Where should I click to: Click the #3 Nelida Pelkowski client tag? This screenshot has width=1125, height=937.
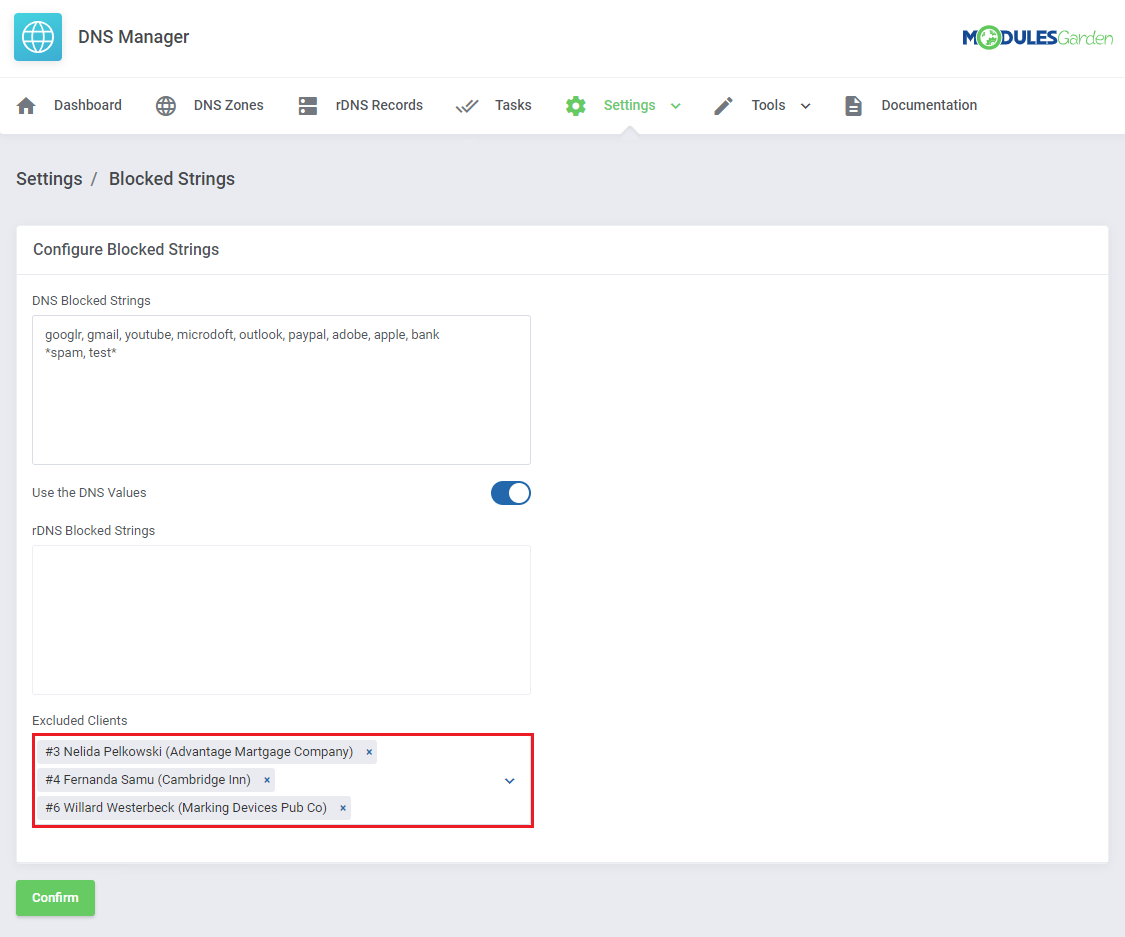tap(207, 752)
